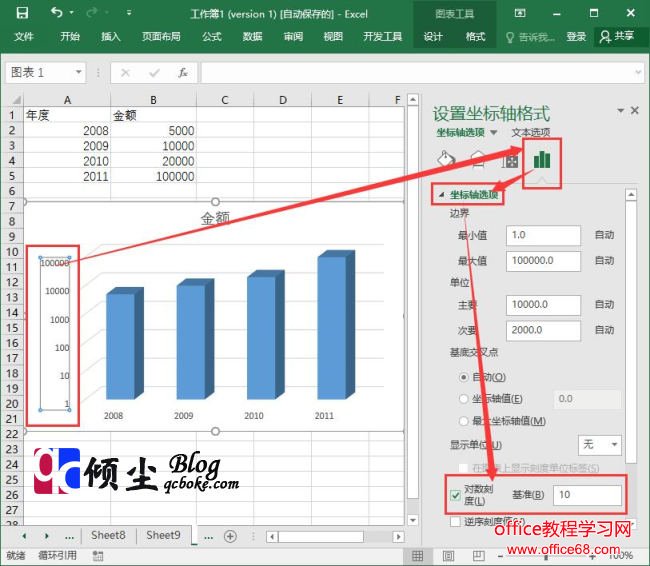Click the next sheet navigation arrow

pos(46,536)
